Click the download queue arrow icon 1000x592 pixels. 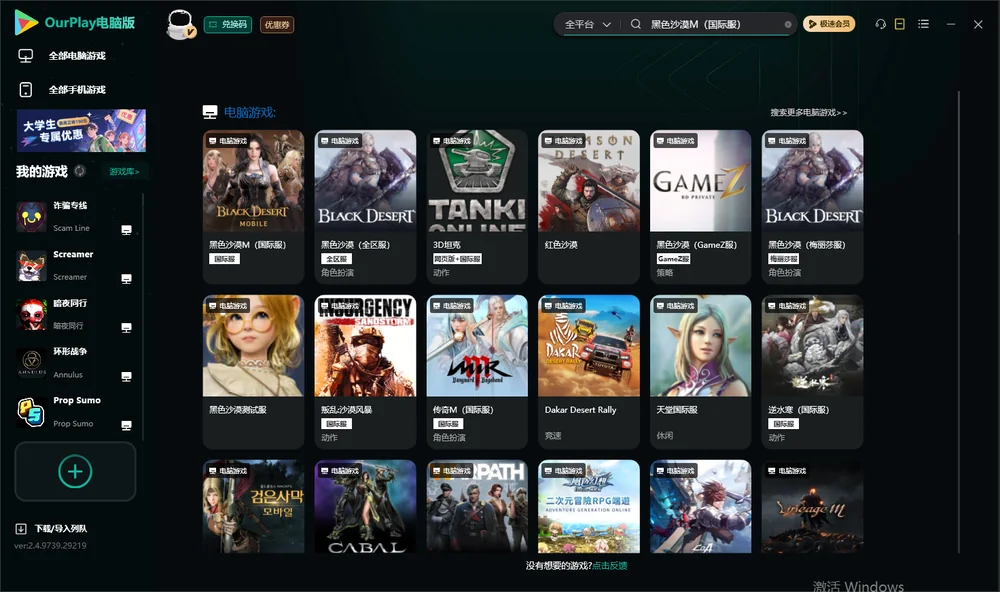20,529
